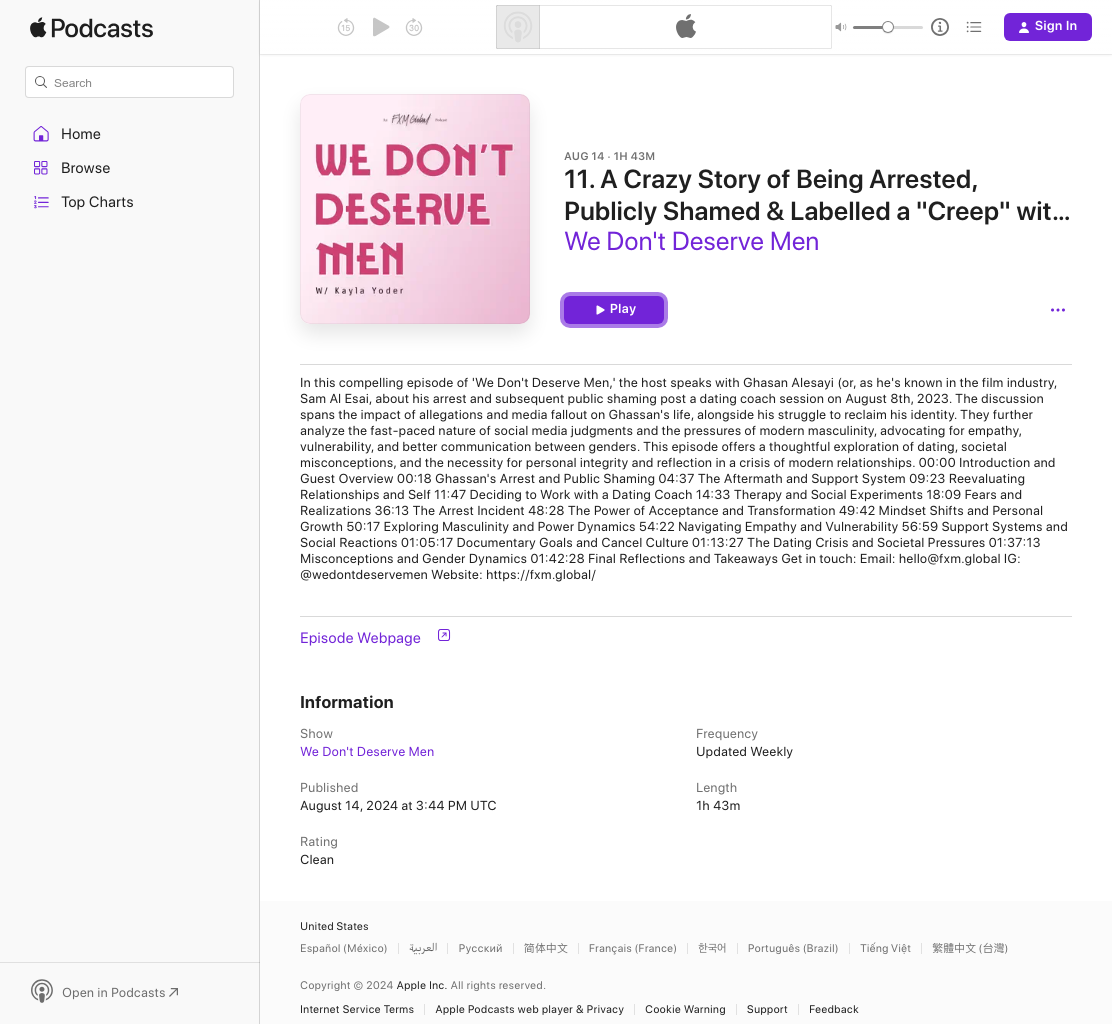The image size is (1112, 1024).
Task: Click the AUG 14 · 1H 43M text
Action: click(609, 156)
